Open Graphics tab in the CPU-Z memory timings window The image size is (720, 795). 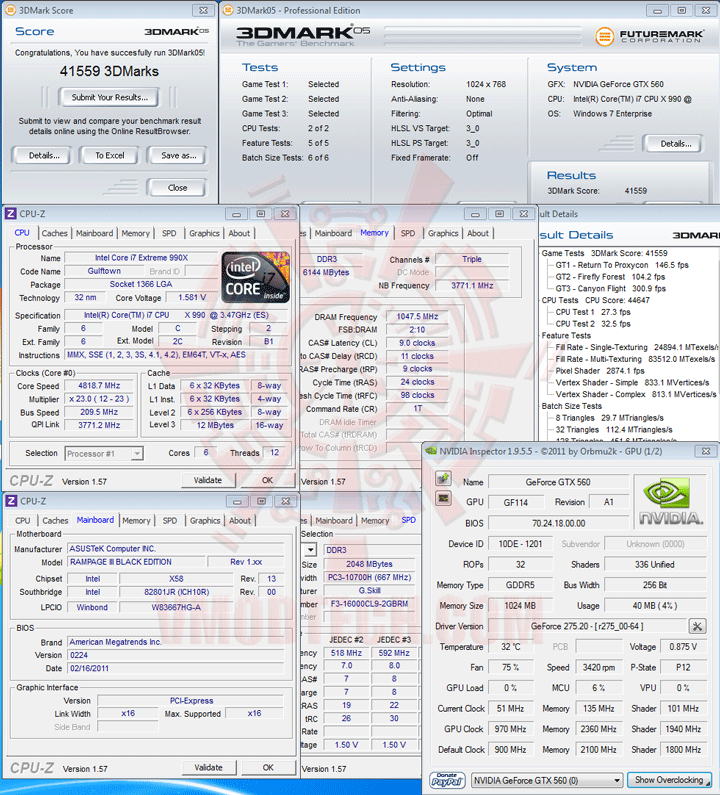[443, 233]
